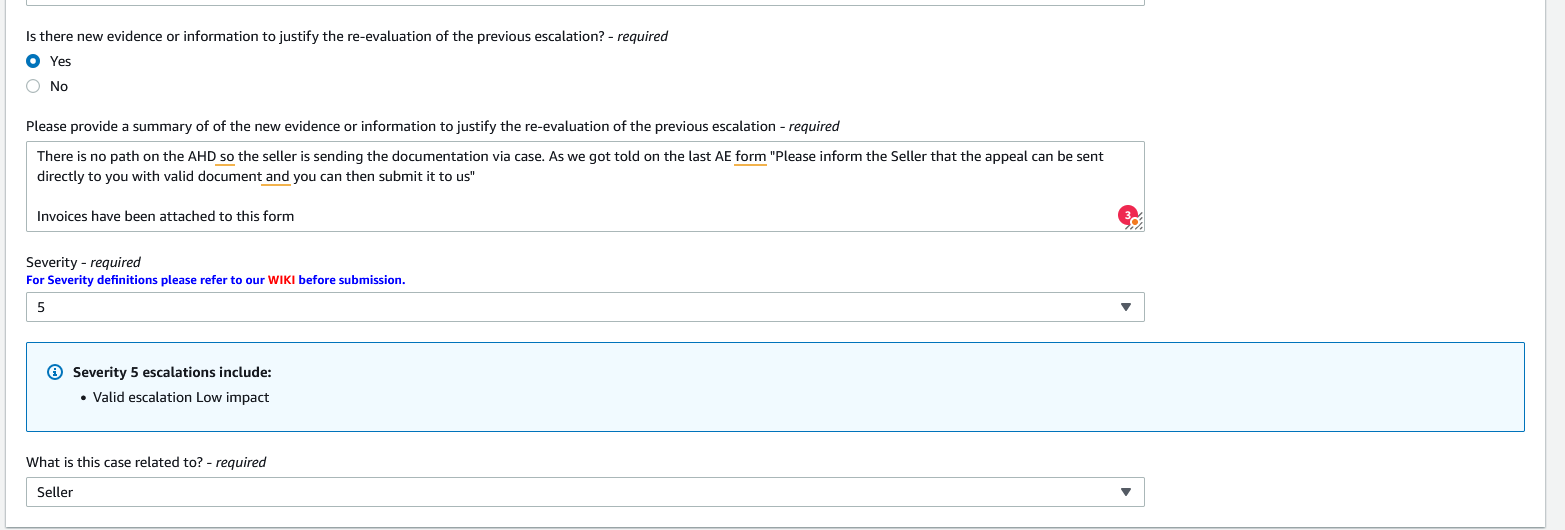This screenshot has width=1565, height=530.
Task: Select "Yes" for new evidence question
Action: tap(34, 61)
